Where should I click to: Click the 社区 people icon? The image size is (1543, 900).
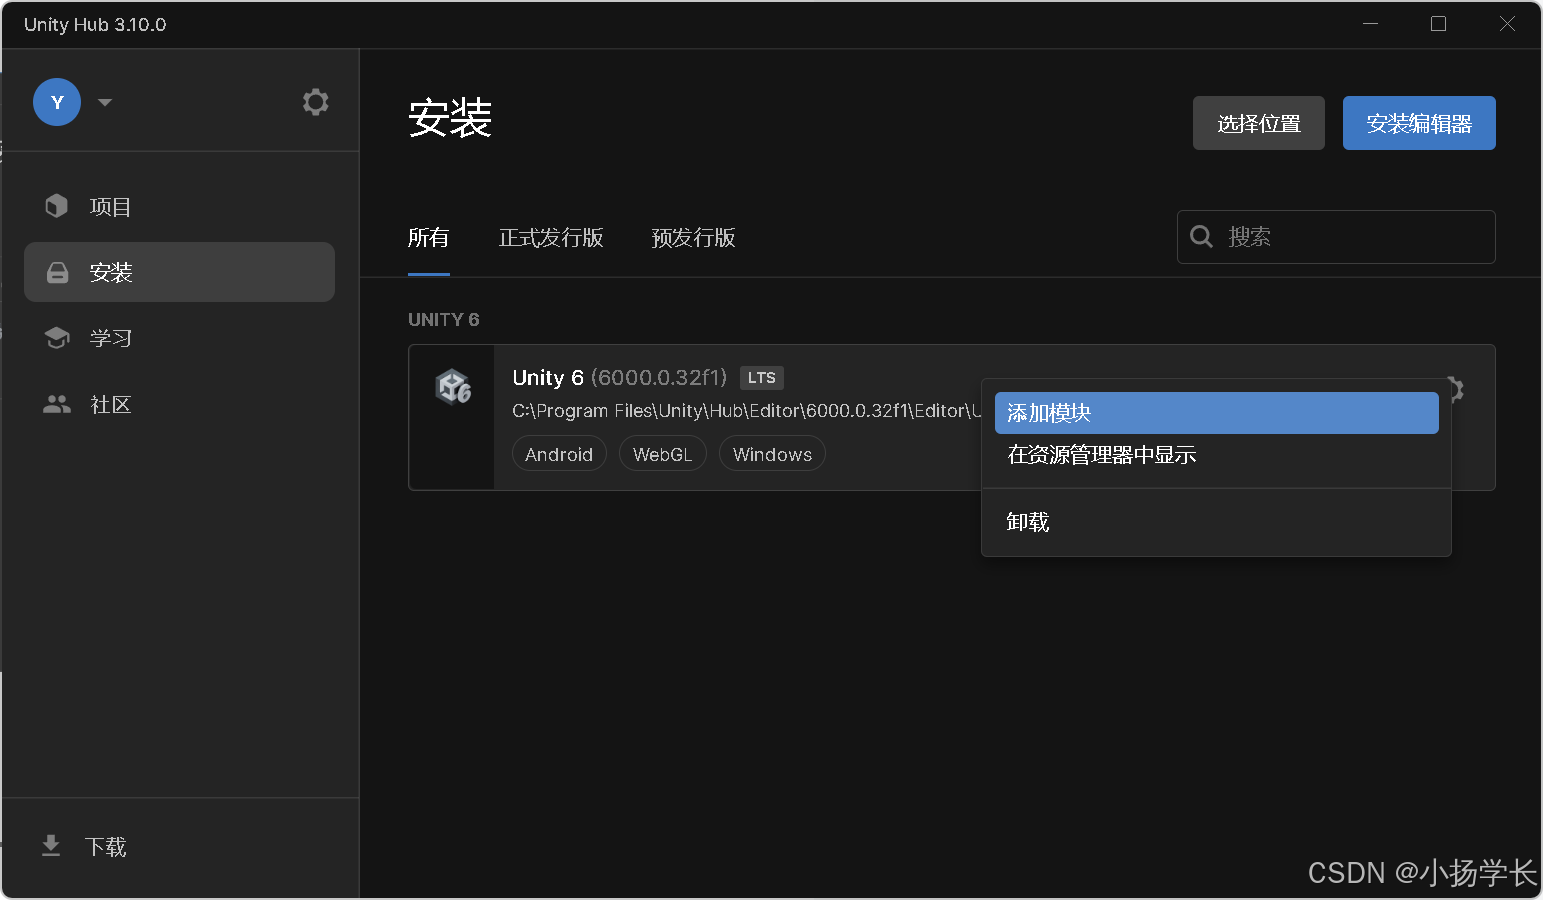pyautogui.click(x=57, y=404)
